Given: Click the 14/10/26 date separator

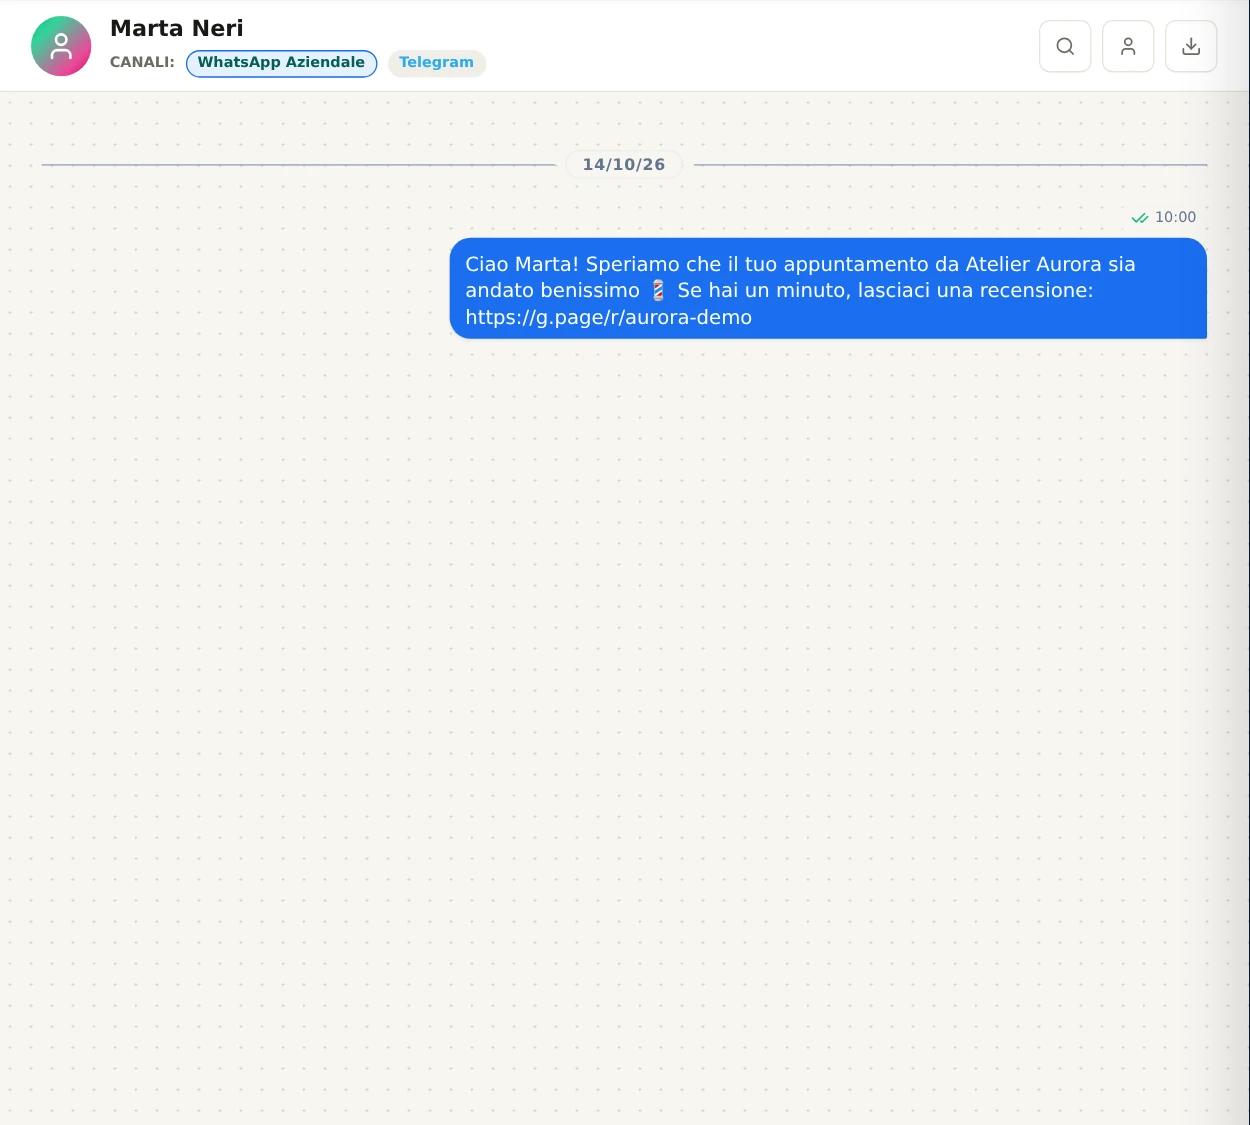Looking at the screenshot, I should (624, 164).
